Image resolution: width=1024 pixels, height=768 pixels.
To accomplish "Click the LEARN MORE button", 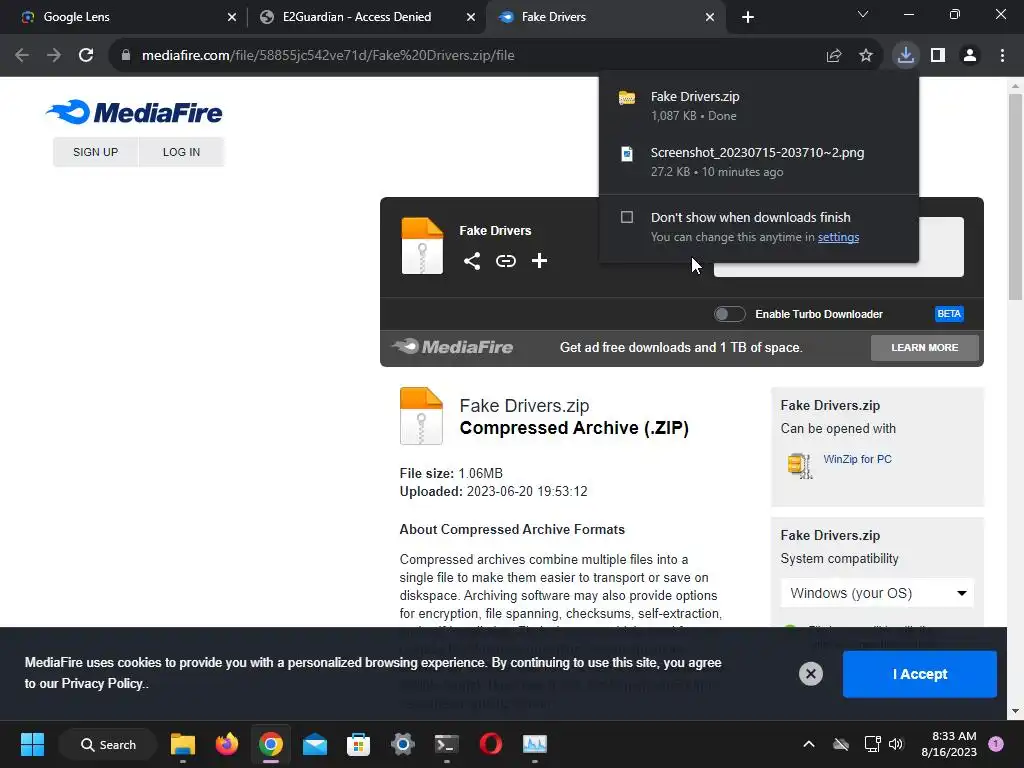I will click(x=925, y=347).
